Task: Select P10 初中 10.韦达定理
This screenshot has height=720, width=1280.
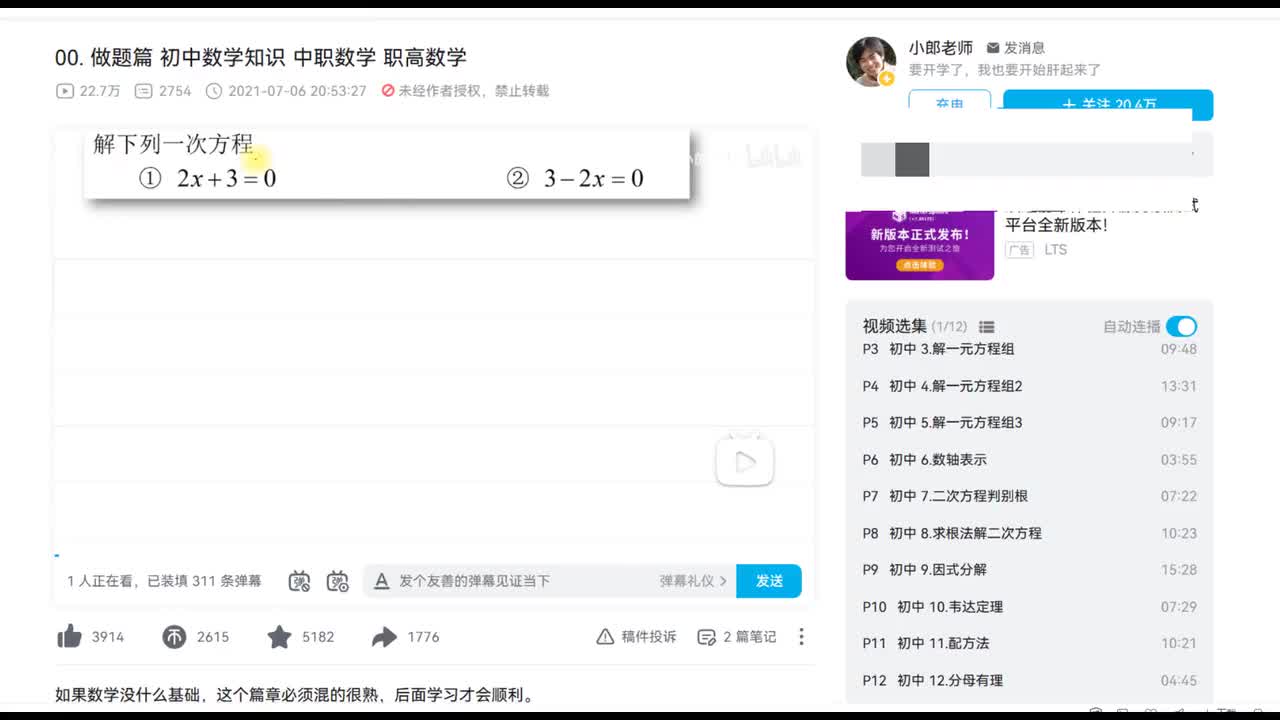Action: click(x=1030, y=607)
